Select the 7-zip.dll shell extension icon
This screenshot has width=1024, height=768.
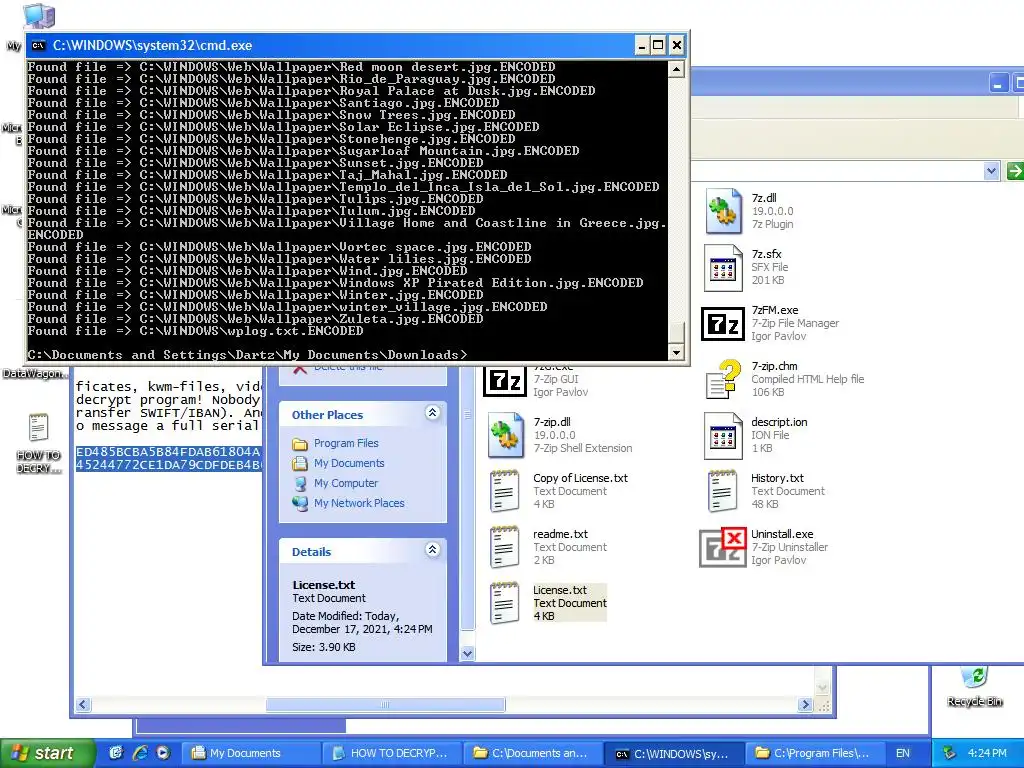pos(505,435)
